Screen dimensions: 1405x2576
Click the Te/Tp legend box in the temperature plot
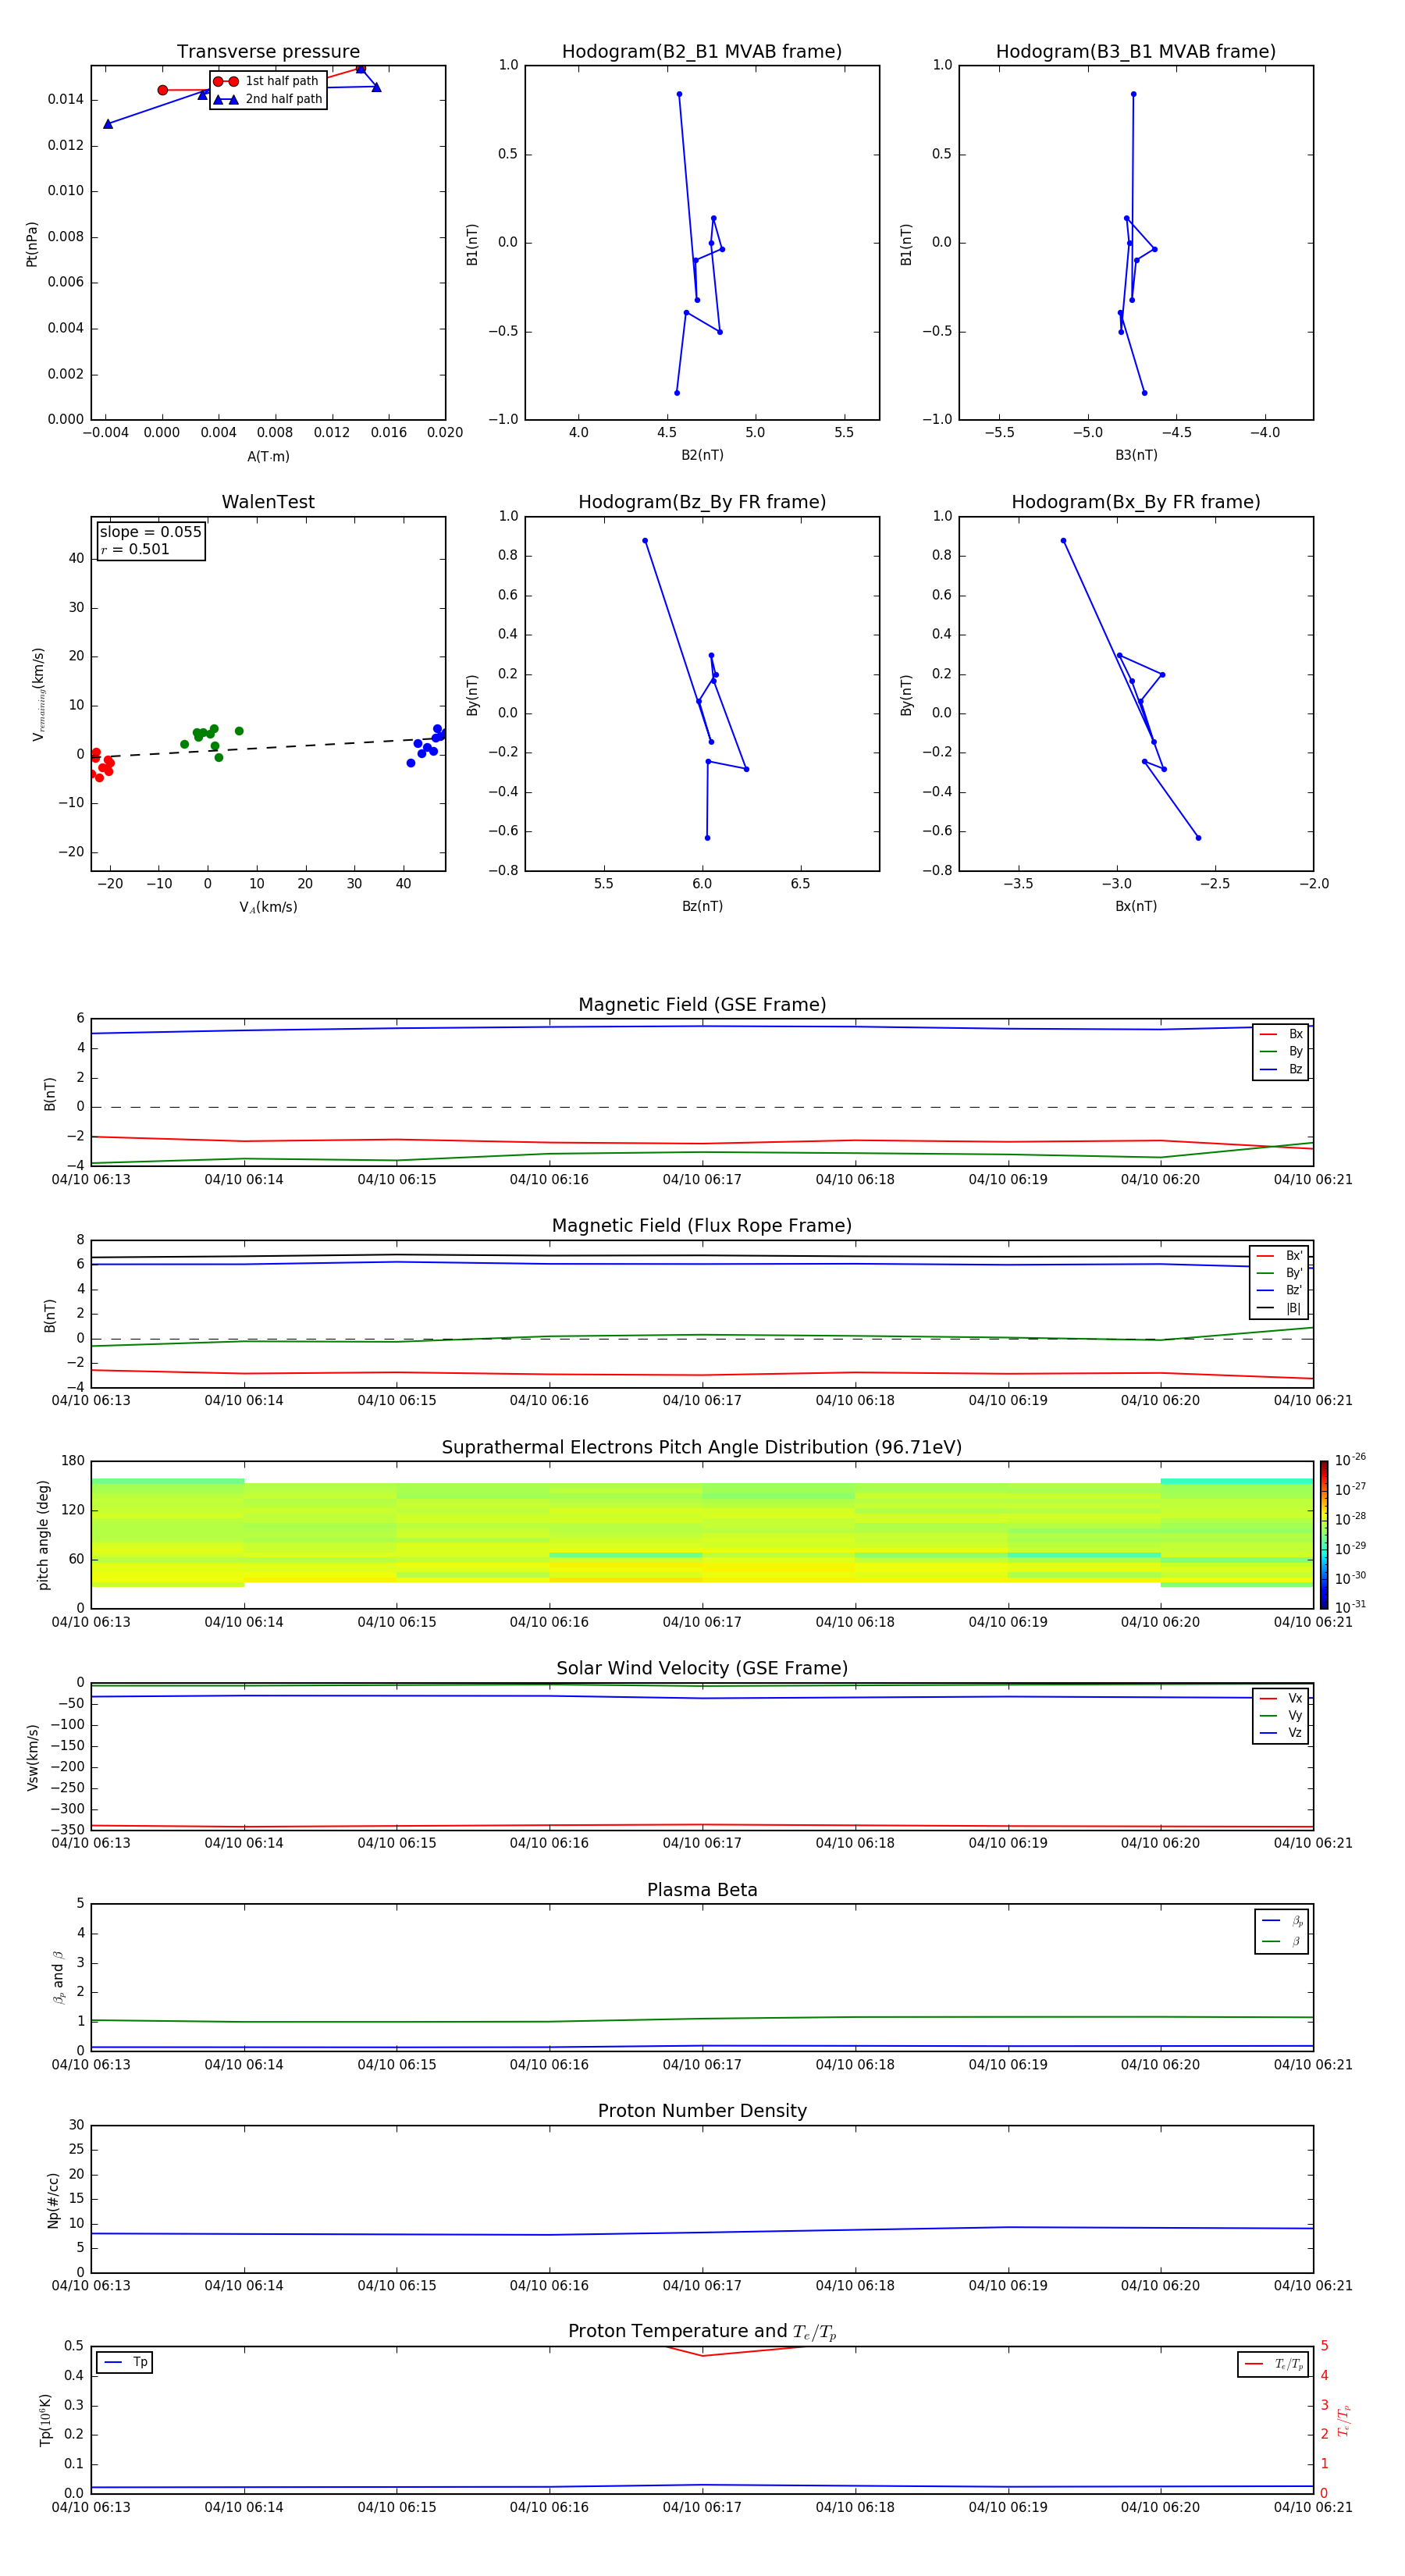point(1273,2364)
